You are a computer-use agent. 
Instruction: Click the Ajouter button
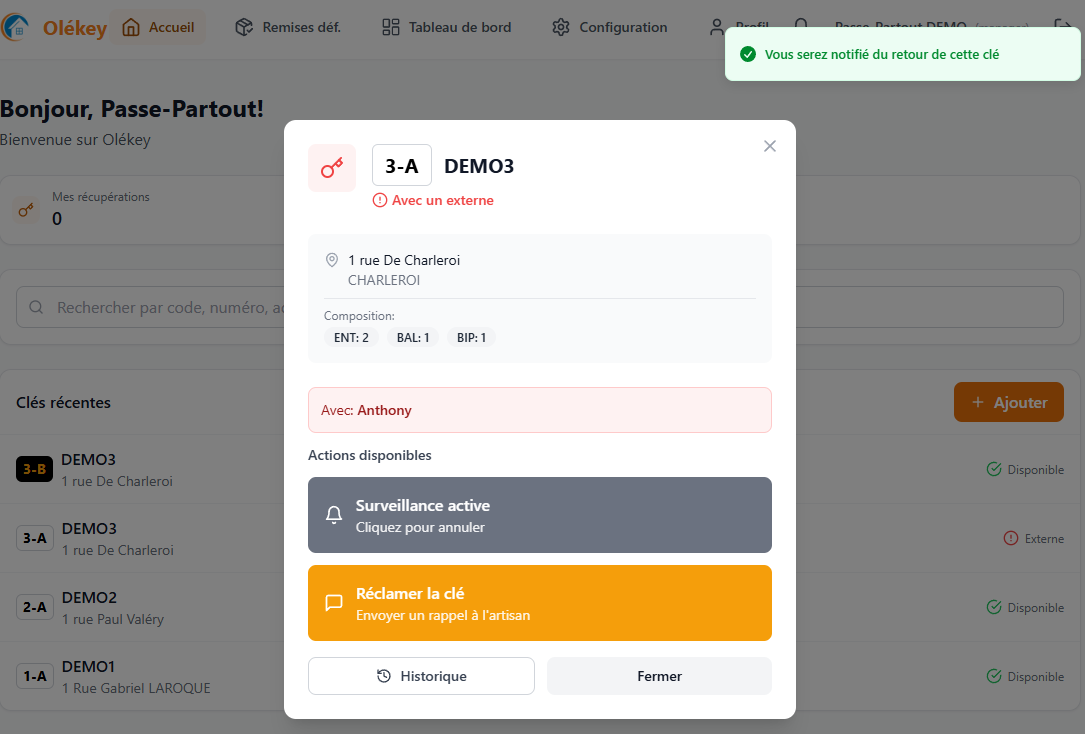pos(1009,402)
